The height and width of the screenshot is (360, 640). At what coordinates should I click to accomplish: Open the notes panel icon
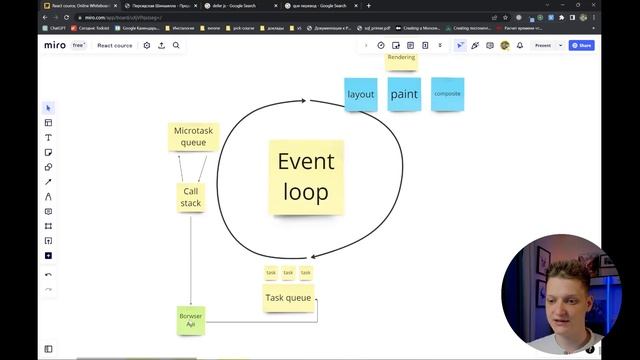click(x=410, y=45)
